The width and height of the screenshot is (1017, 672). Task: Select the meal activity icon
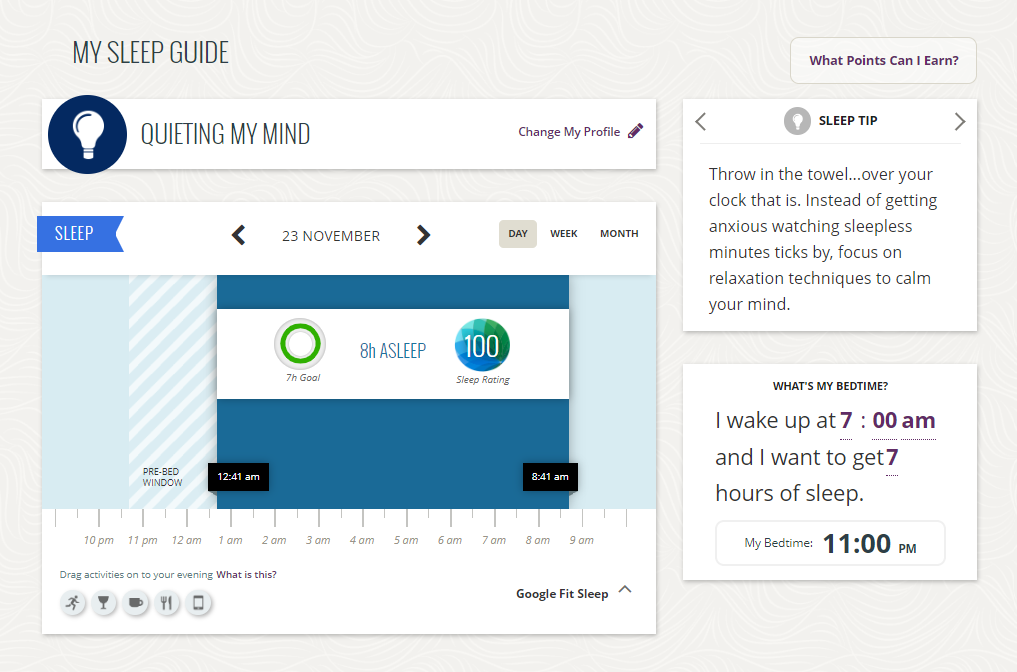pos(167,603)
